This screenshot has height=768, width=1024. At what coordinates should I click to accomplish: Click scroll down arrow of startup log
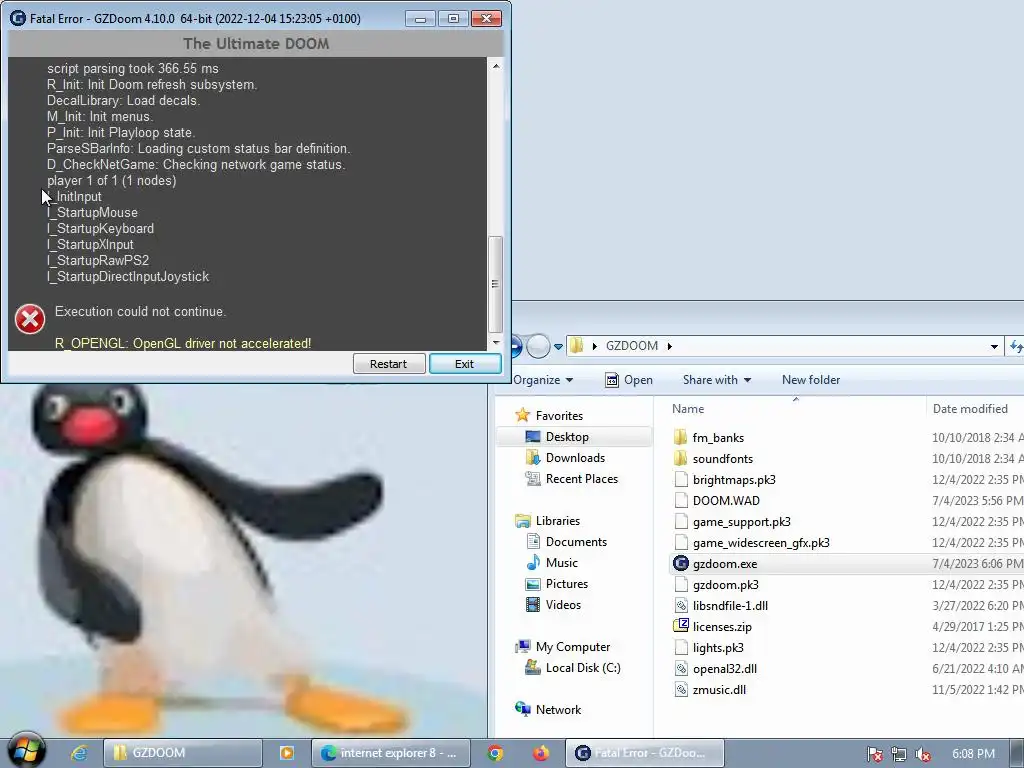pos(496,342)
